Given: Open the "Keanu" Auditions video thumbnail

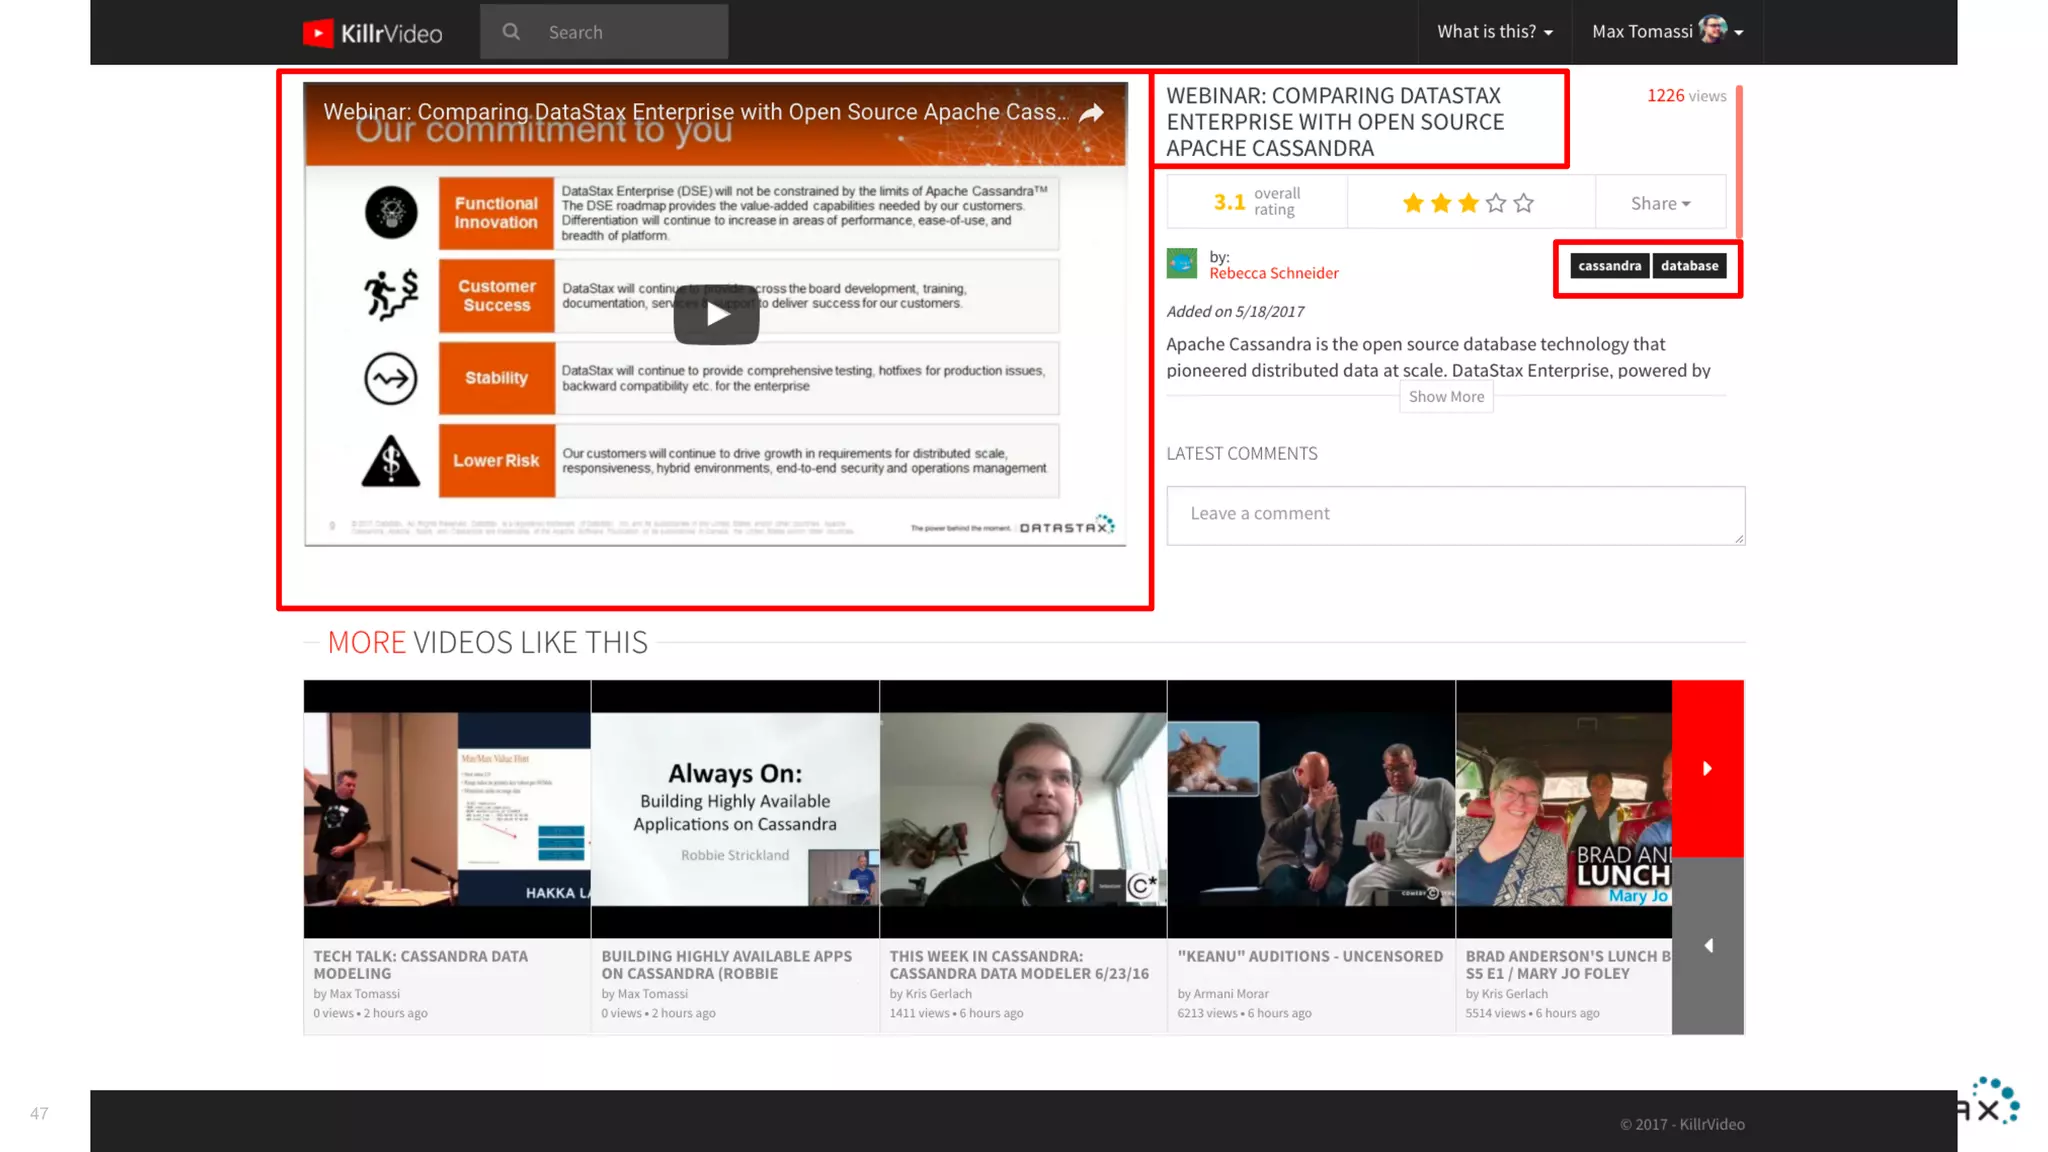Looking at the screenshot, I should [x=1310, y=808].
